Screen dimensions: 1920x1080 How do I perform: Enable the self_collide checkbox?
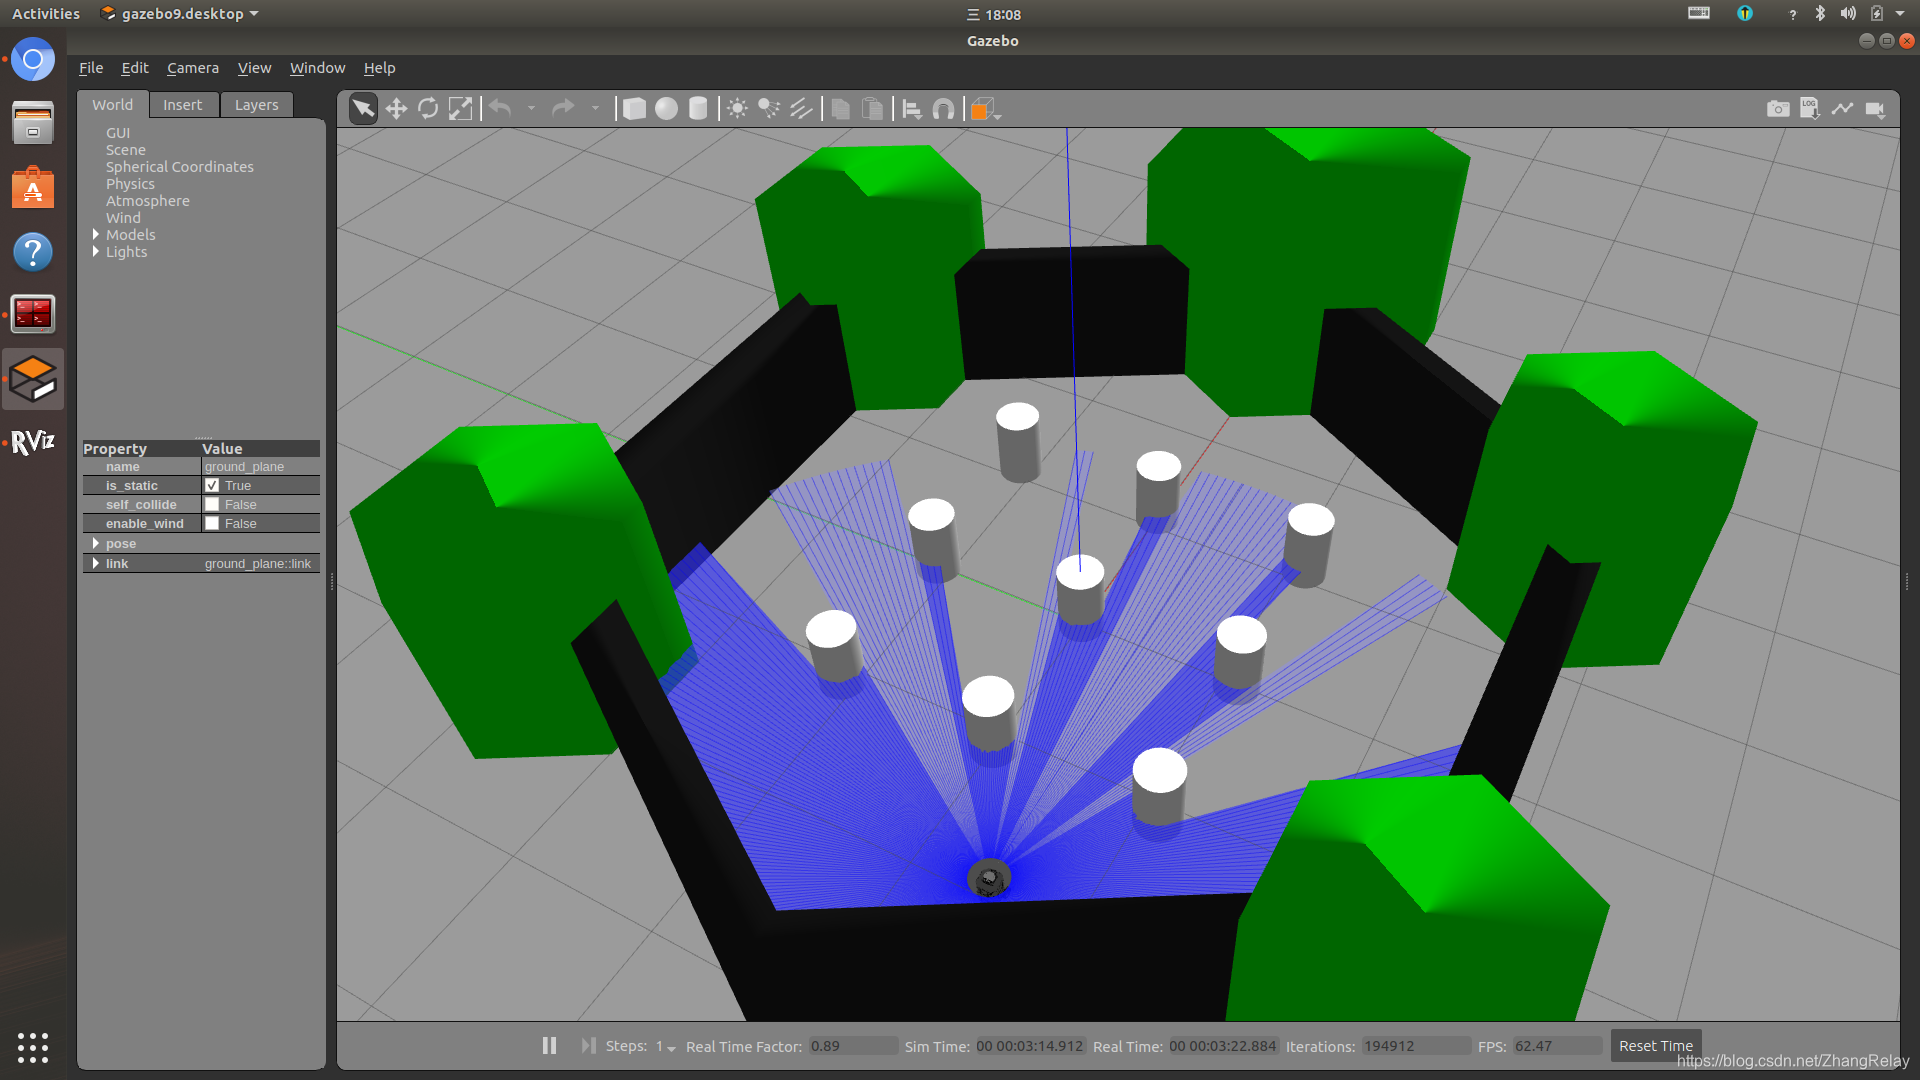click(x=212, y=504)
